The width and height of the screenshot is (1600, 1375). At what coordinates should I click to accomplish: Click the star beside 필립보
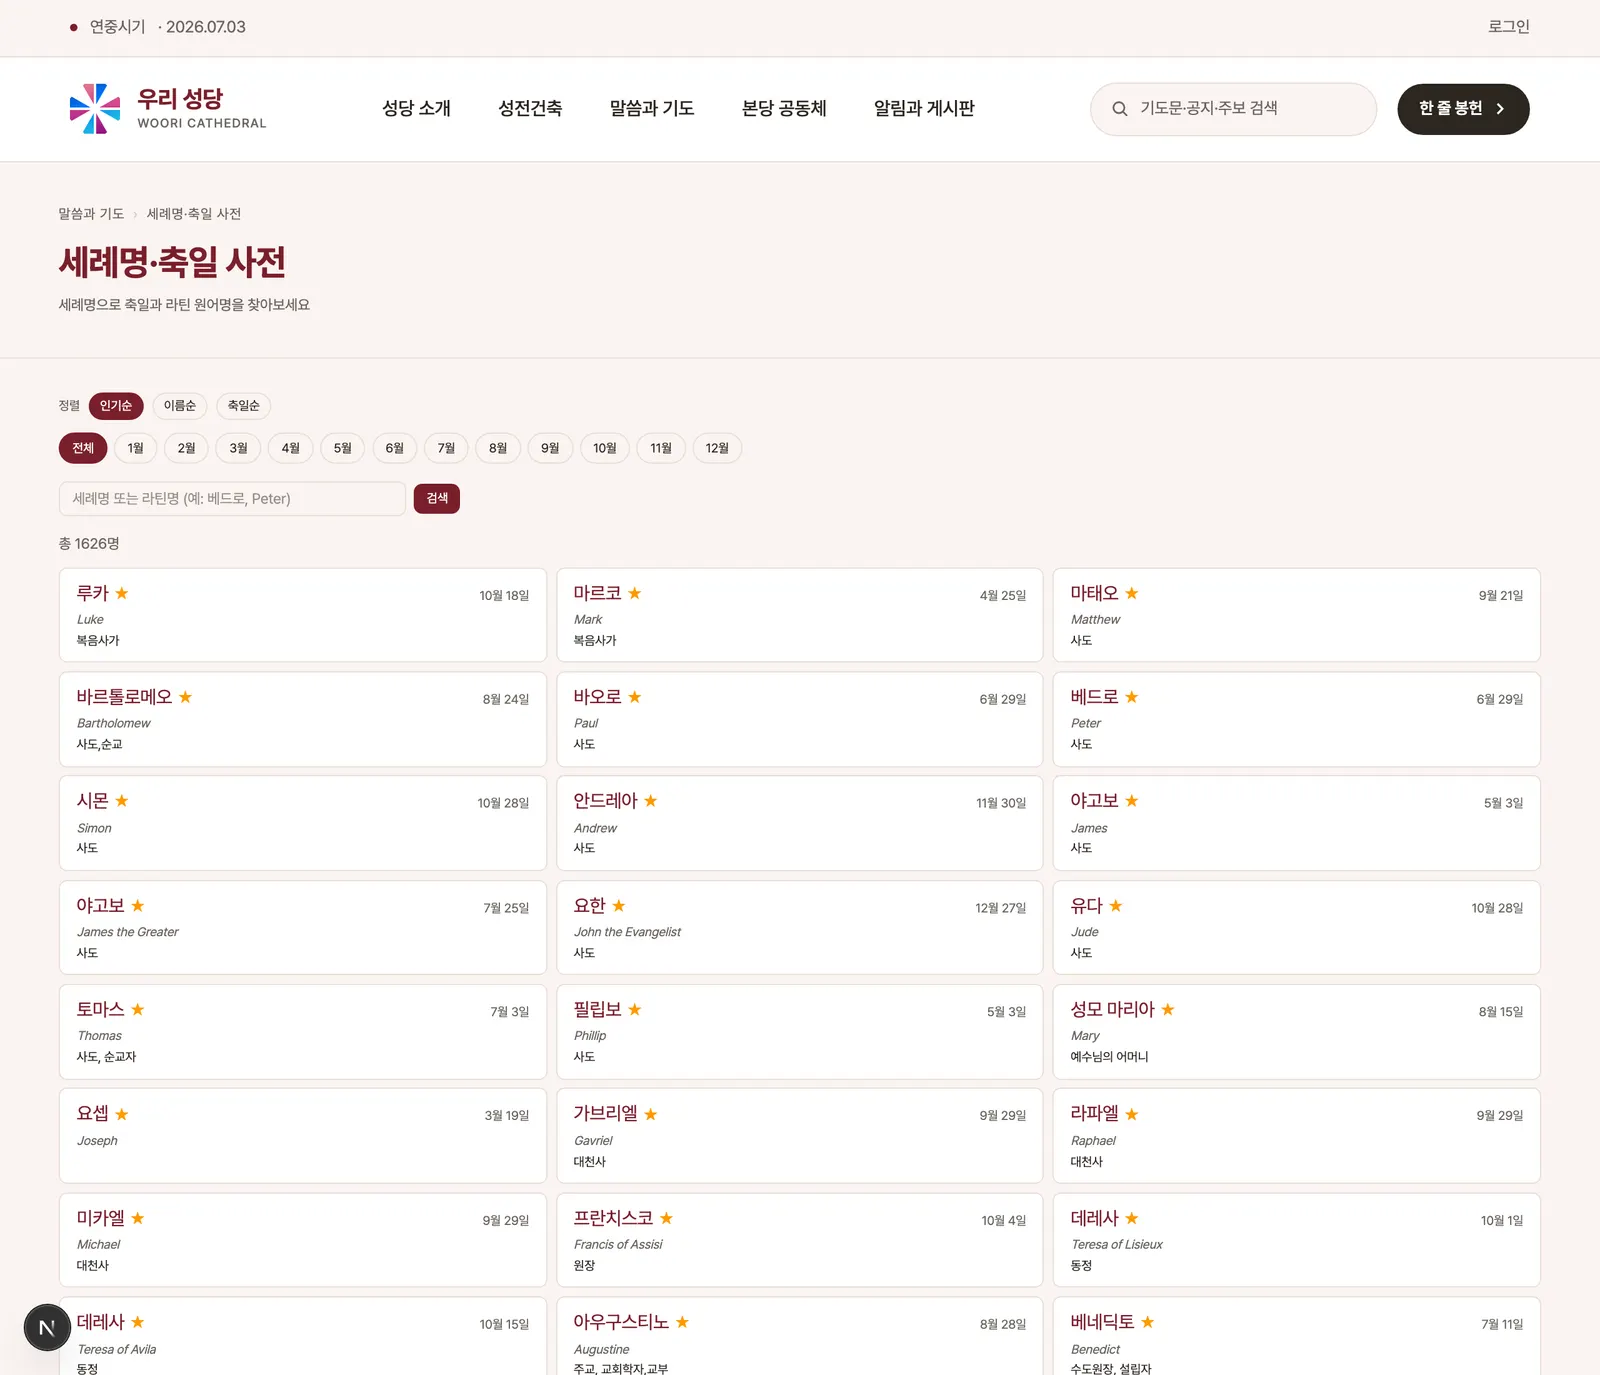[635, 1010]
